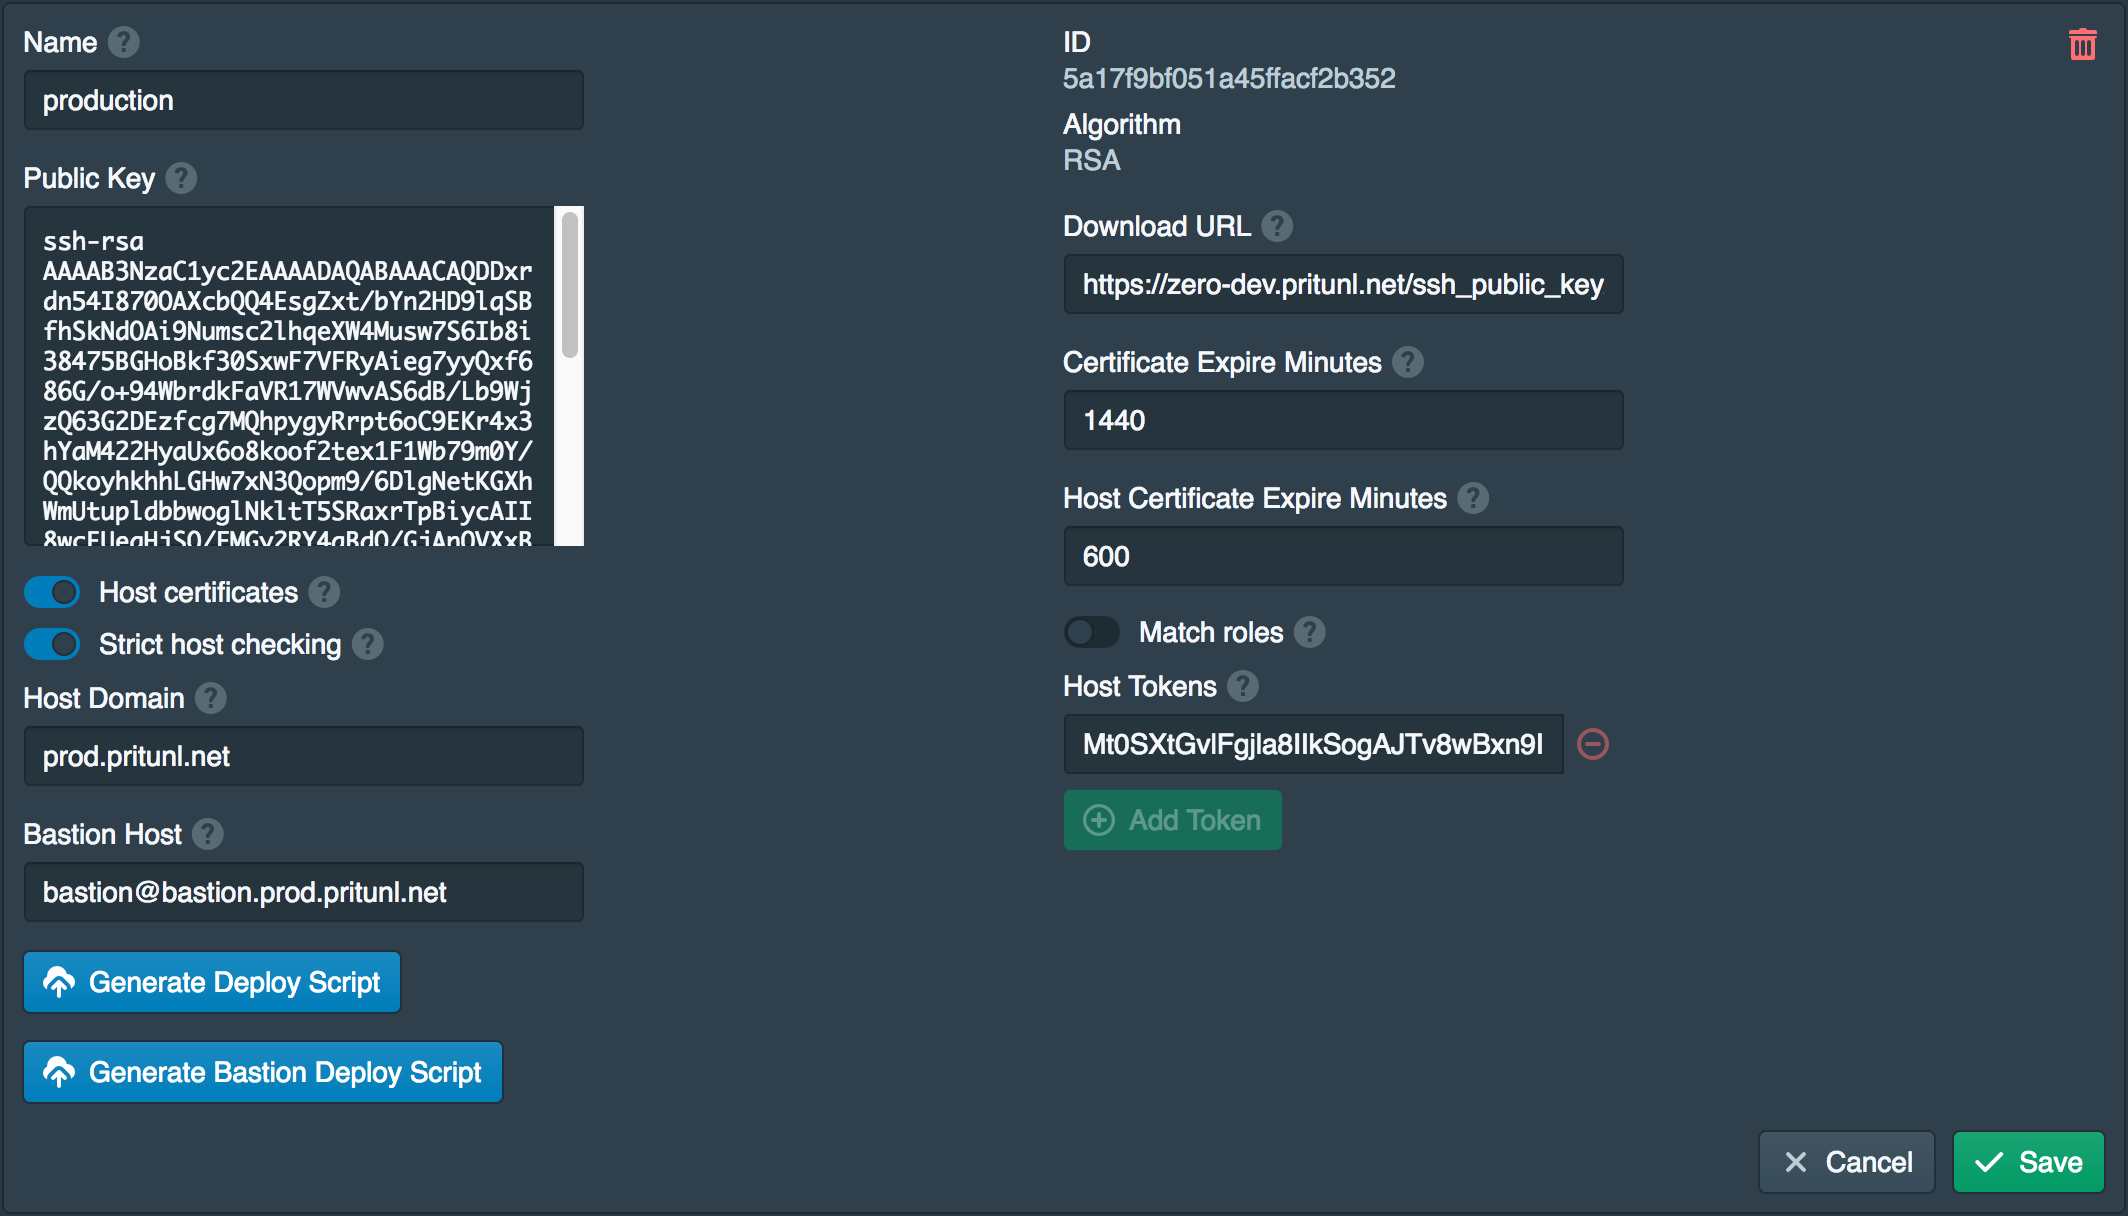Click Generate Bastion Deploy Script

263,1072
